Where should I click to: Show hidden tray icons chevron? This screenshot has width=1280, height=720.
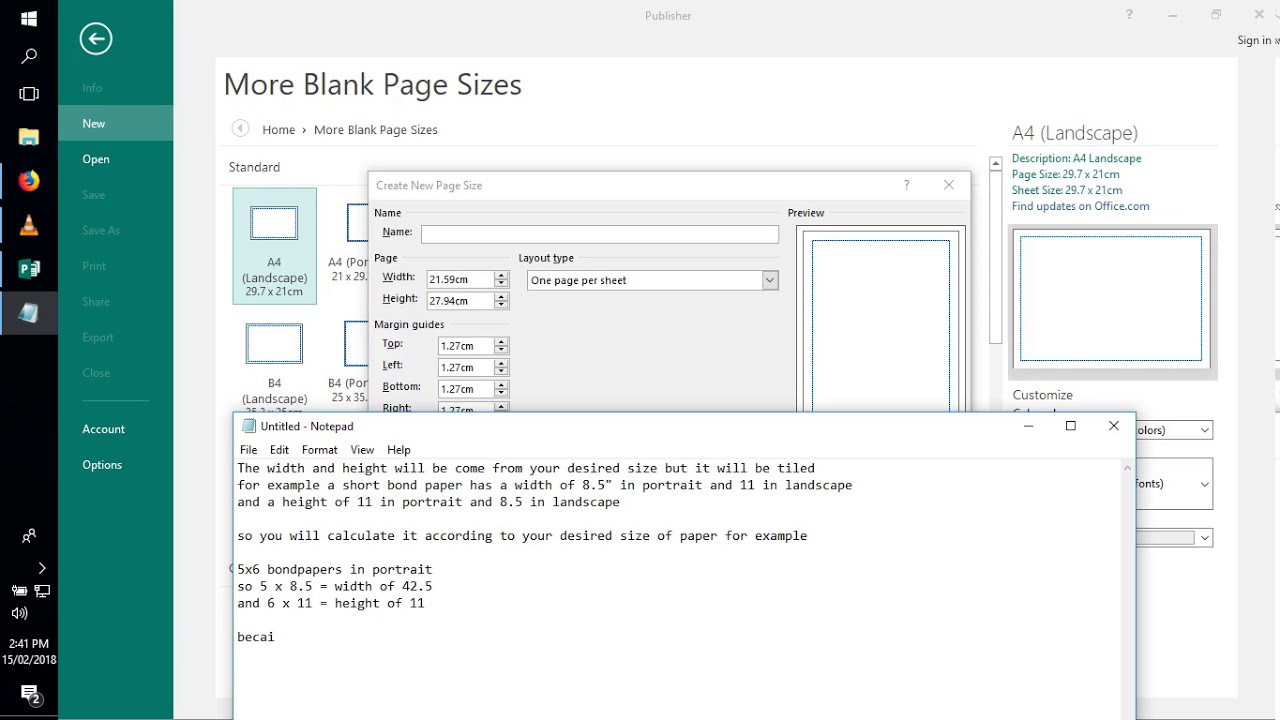click(x=41, y=568)
